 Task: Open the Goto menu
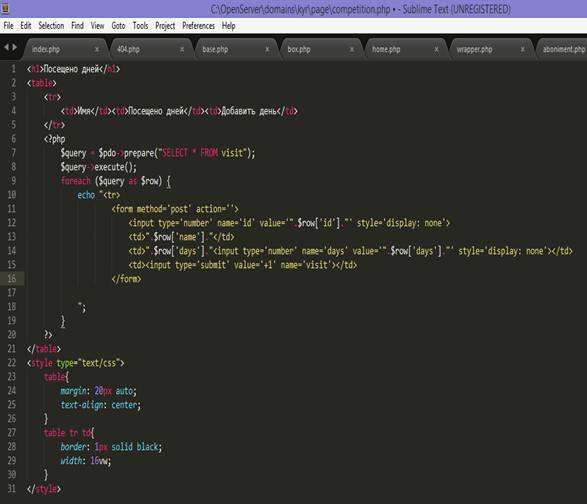tap(118, 26)
